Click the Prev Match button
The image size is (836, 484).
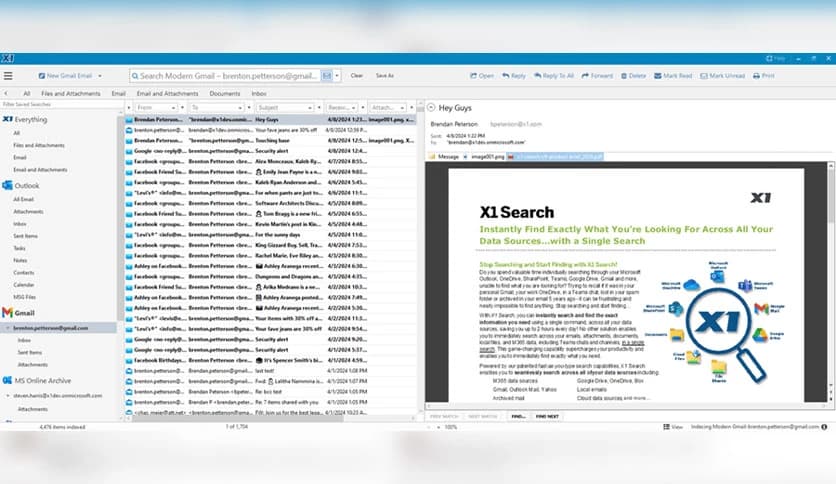[x=444, y=416]
